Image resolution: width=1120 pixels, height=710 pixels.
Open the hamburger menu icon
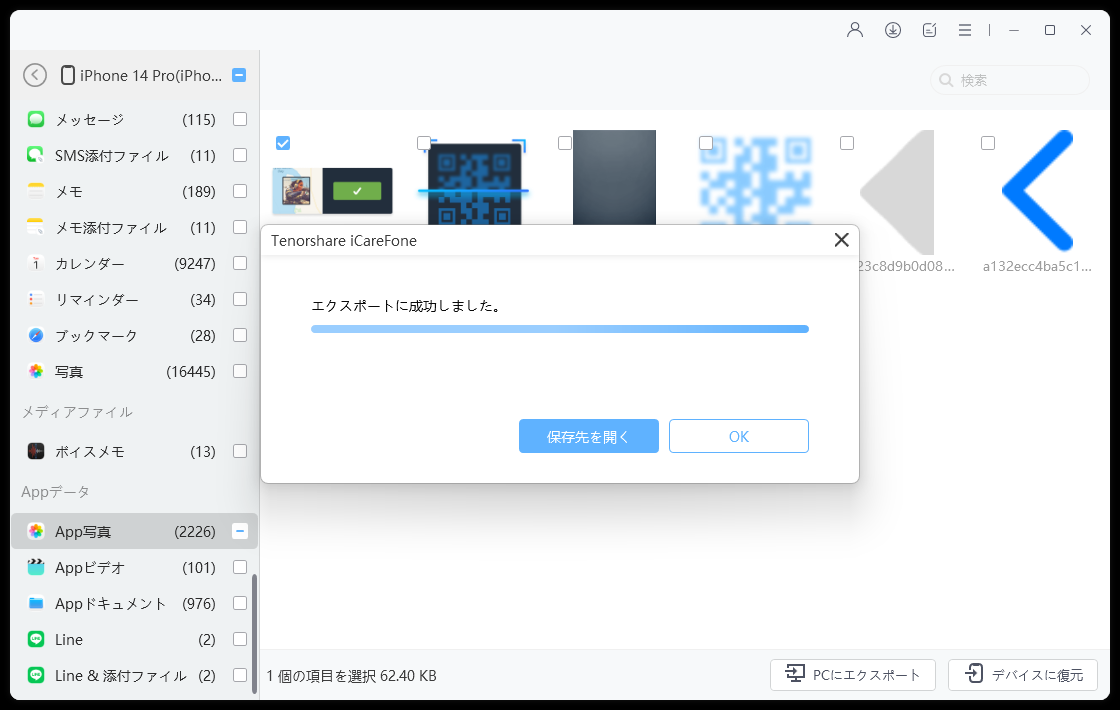(965, 30)
